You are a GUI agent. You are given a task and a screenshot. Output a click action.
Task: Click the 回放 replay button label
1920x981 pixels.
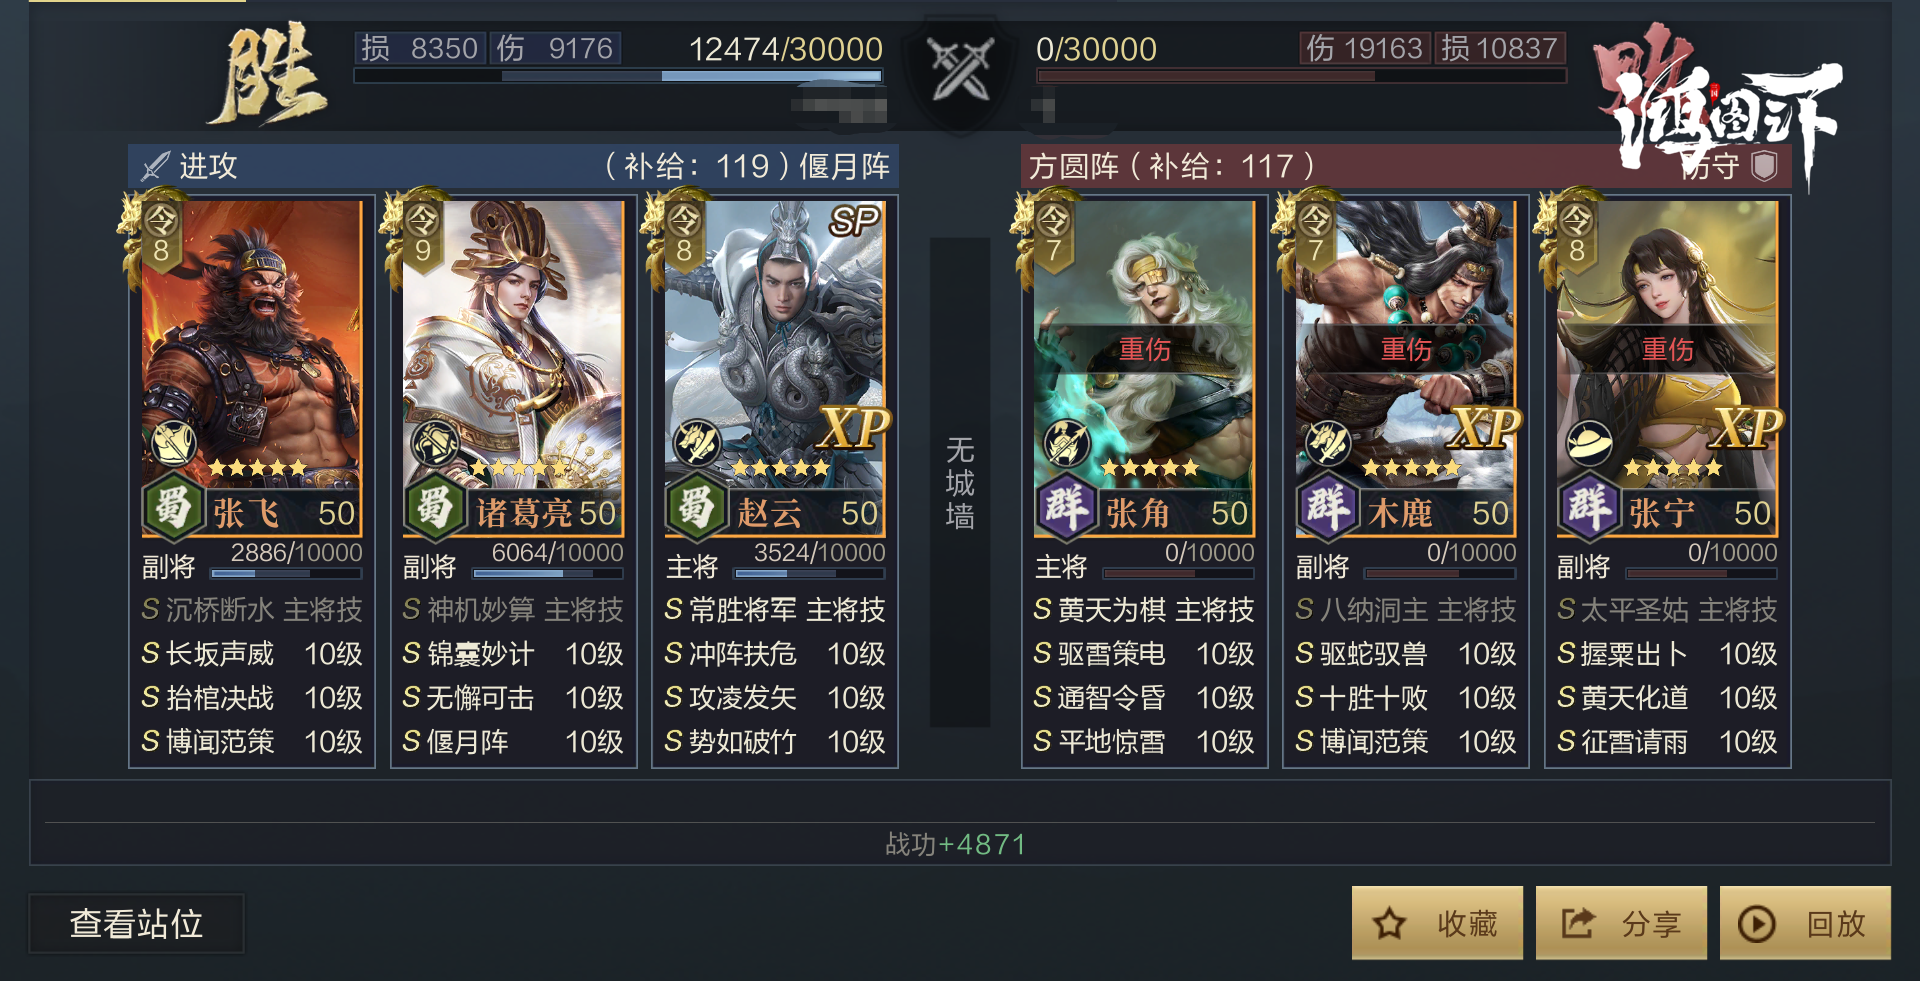click(x=1836, y=923)
